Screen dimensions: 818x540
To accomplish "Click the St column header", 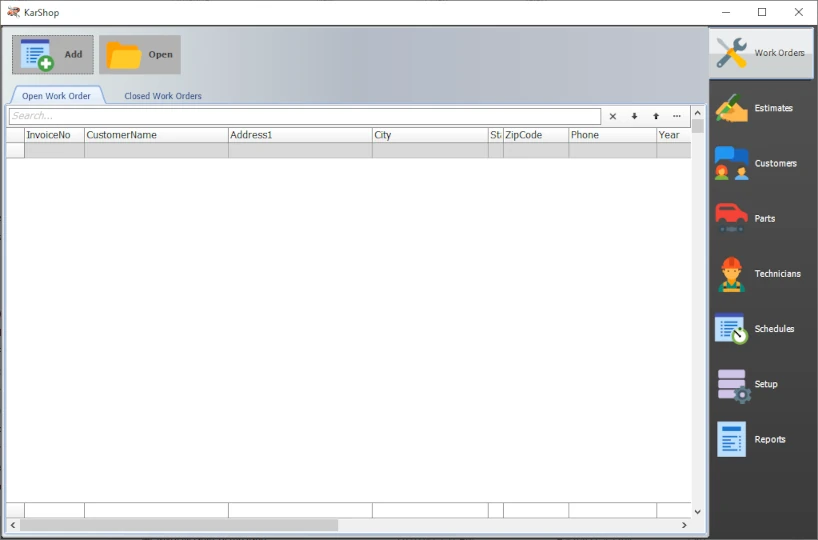I will (x=496, y=135).
